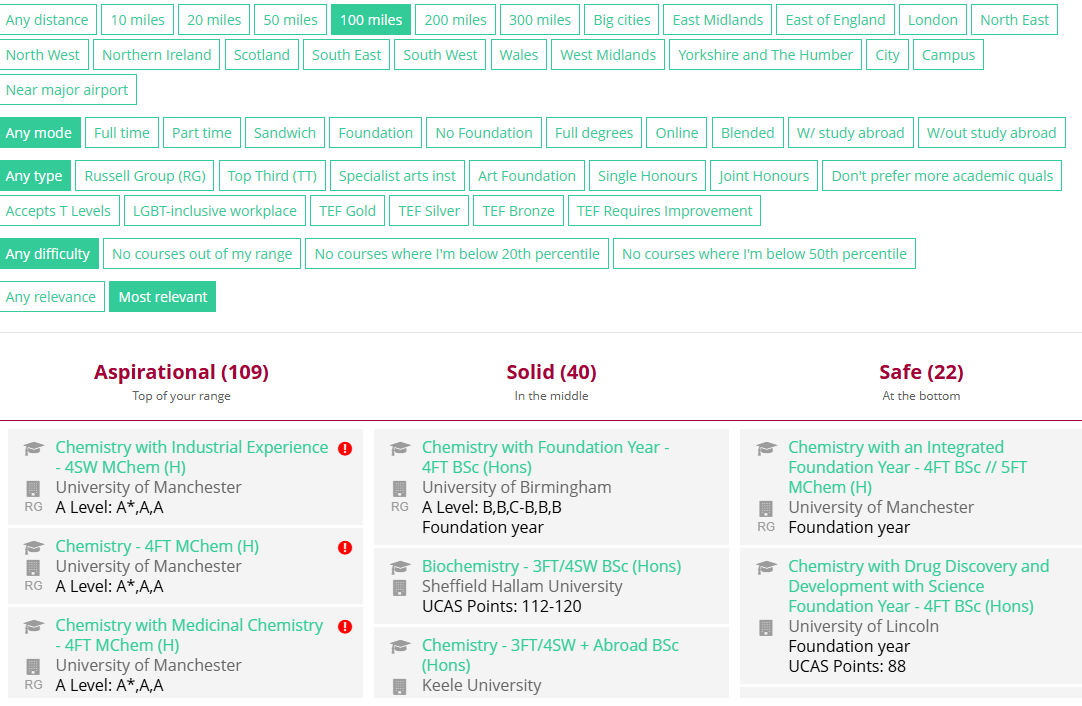Click building icon next to University of Birmingham
Viewport: 1082px width, 706px height.
pyautogui.click(x=400, y=489)
